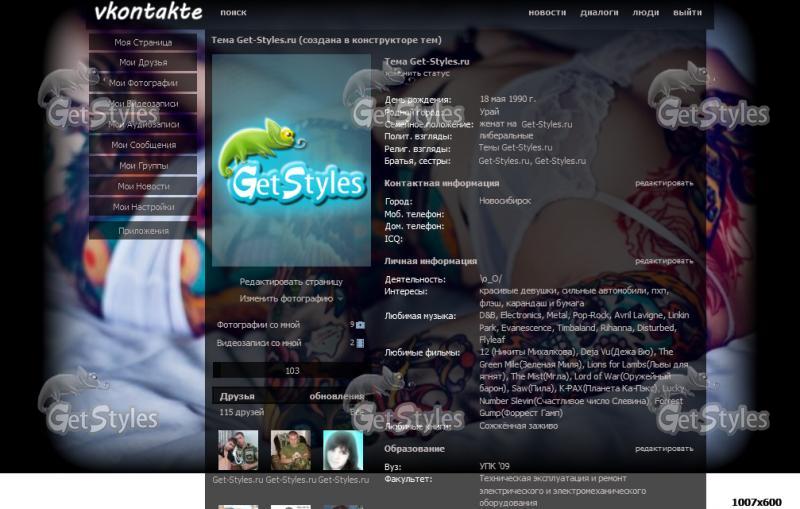800x509 pixels.
Task: Go to 'Мои Сообщения' in the sidebar
Action: coord(143,145)
